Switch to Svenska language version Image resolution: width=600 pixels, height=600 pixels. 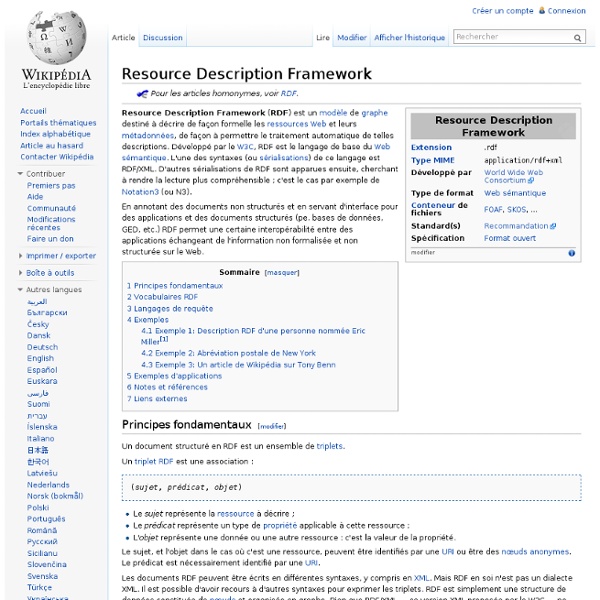click(42, 576)
